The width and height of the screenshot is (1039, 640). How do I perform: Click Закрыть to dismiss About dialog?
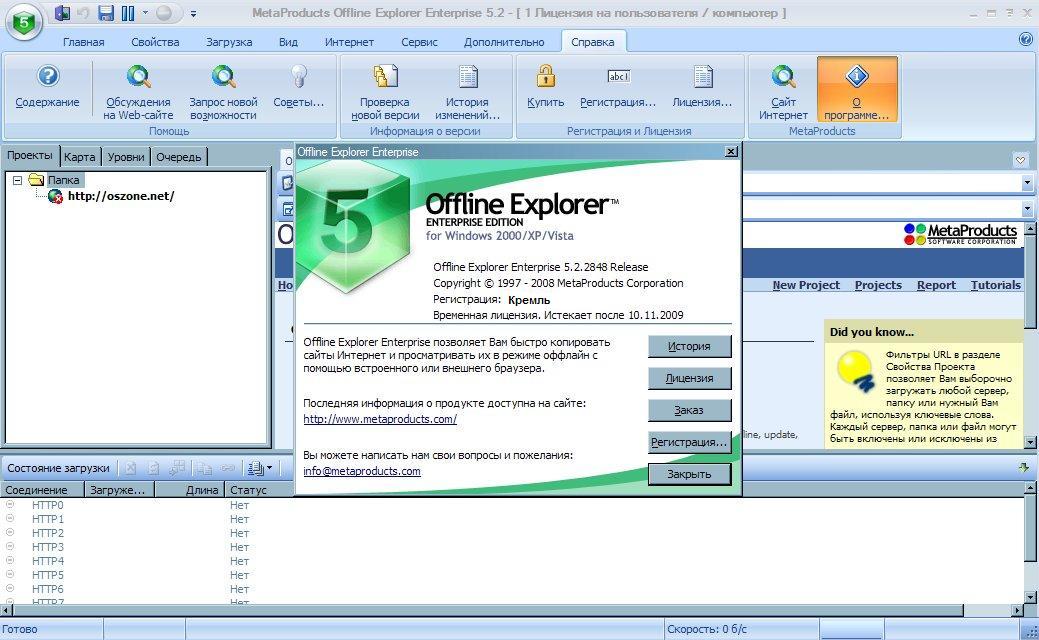(x=689, y=474)
